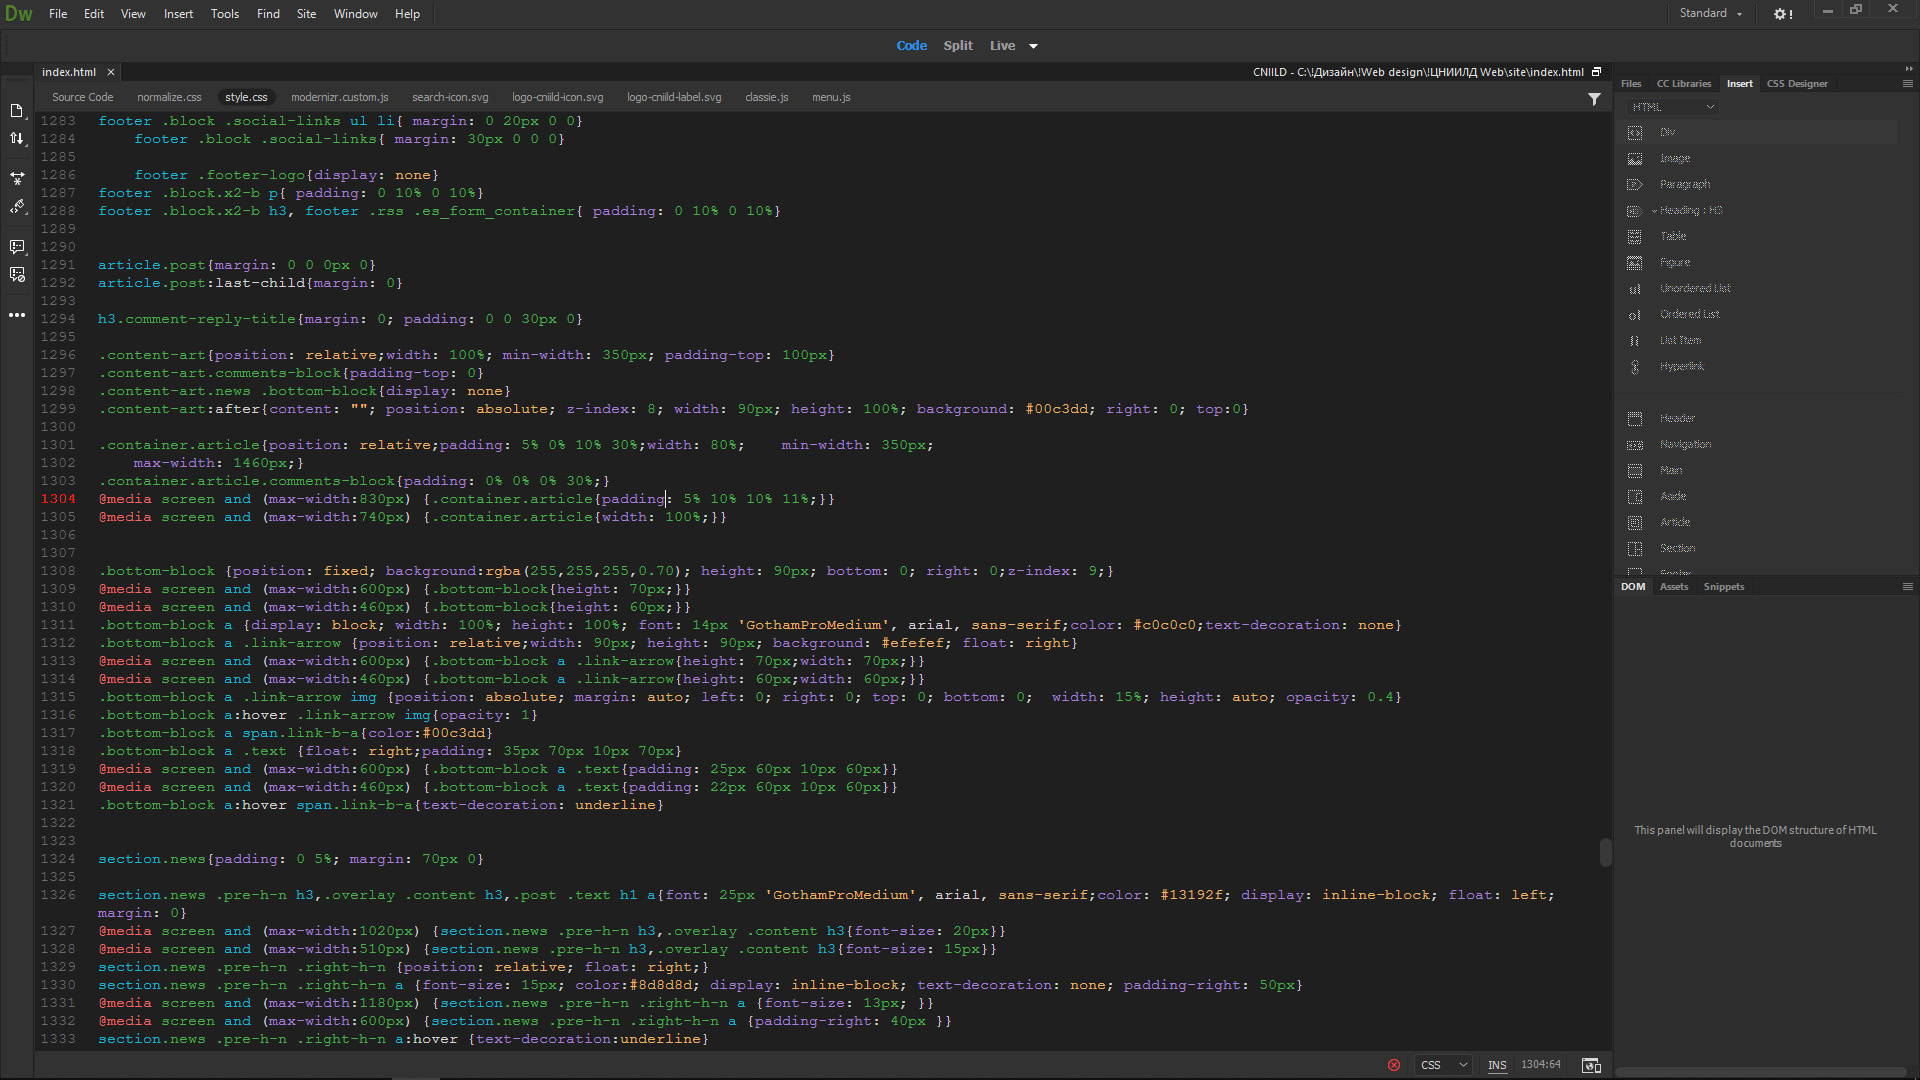Image resolution: width=1920 pixels, height=1080 pixels.
Task: Select Code view button
Action: point(911,46)
